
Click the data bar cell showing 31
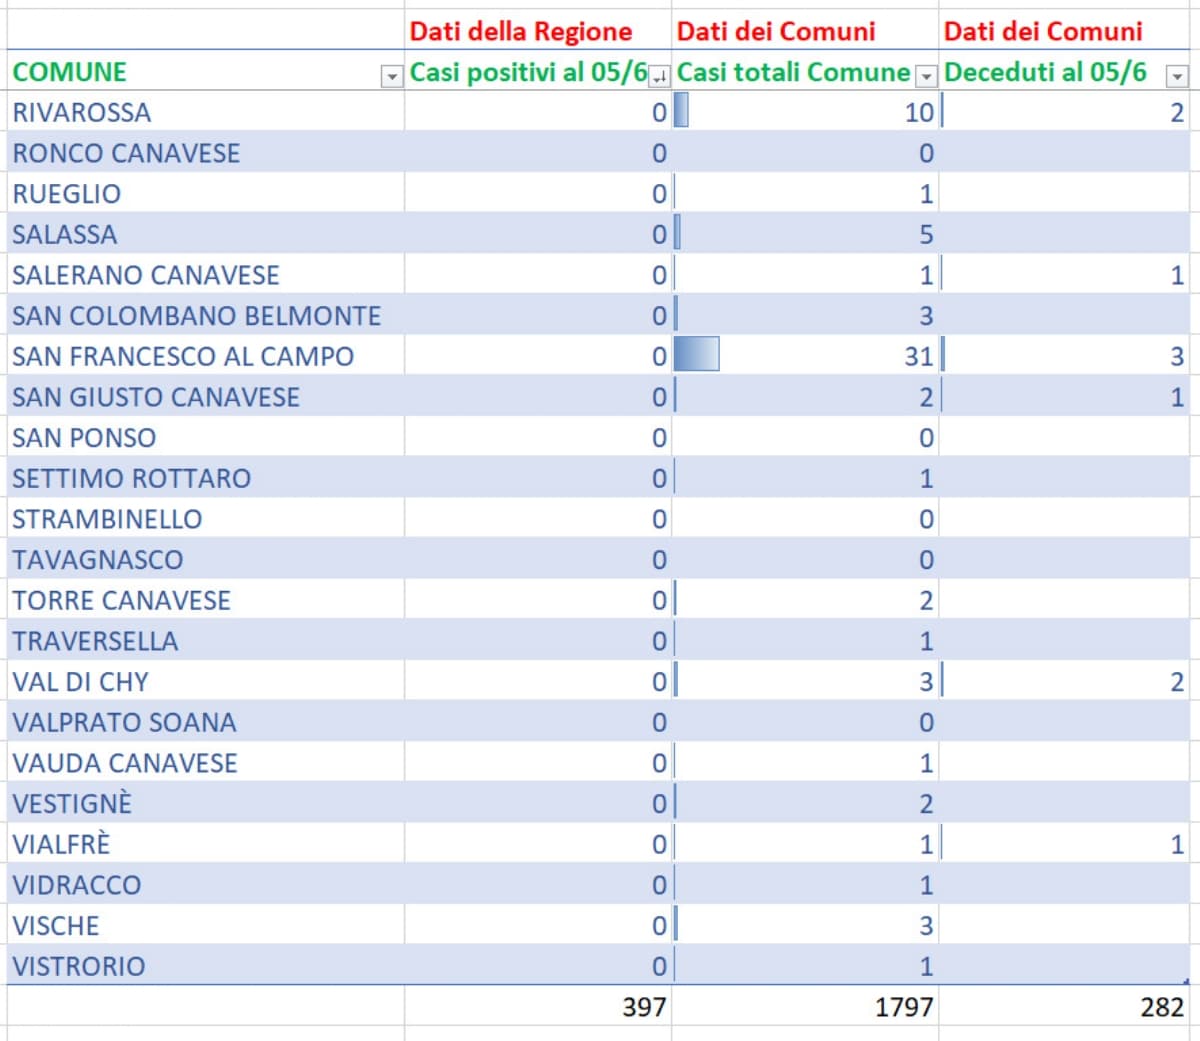[805, 356]
